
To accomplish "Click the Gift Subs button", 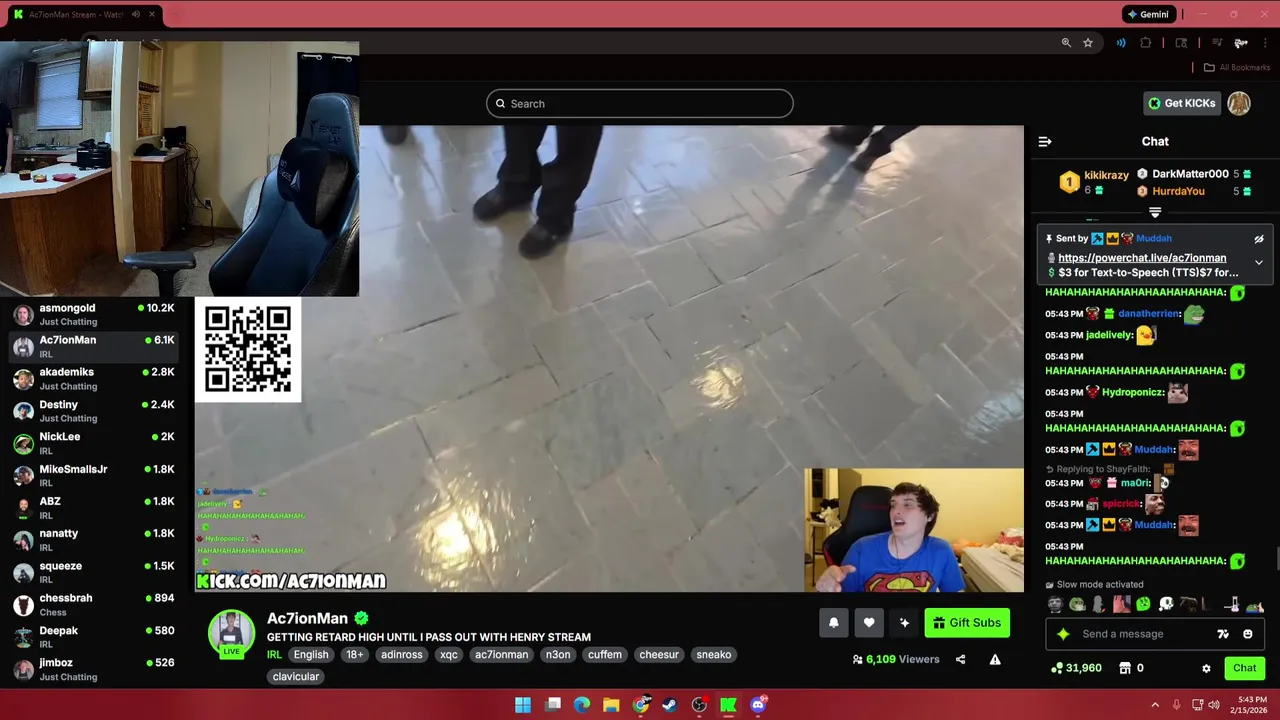I will tap(967, 623).
